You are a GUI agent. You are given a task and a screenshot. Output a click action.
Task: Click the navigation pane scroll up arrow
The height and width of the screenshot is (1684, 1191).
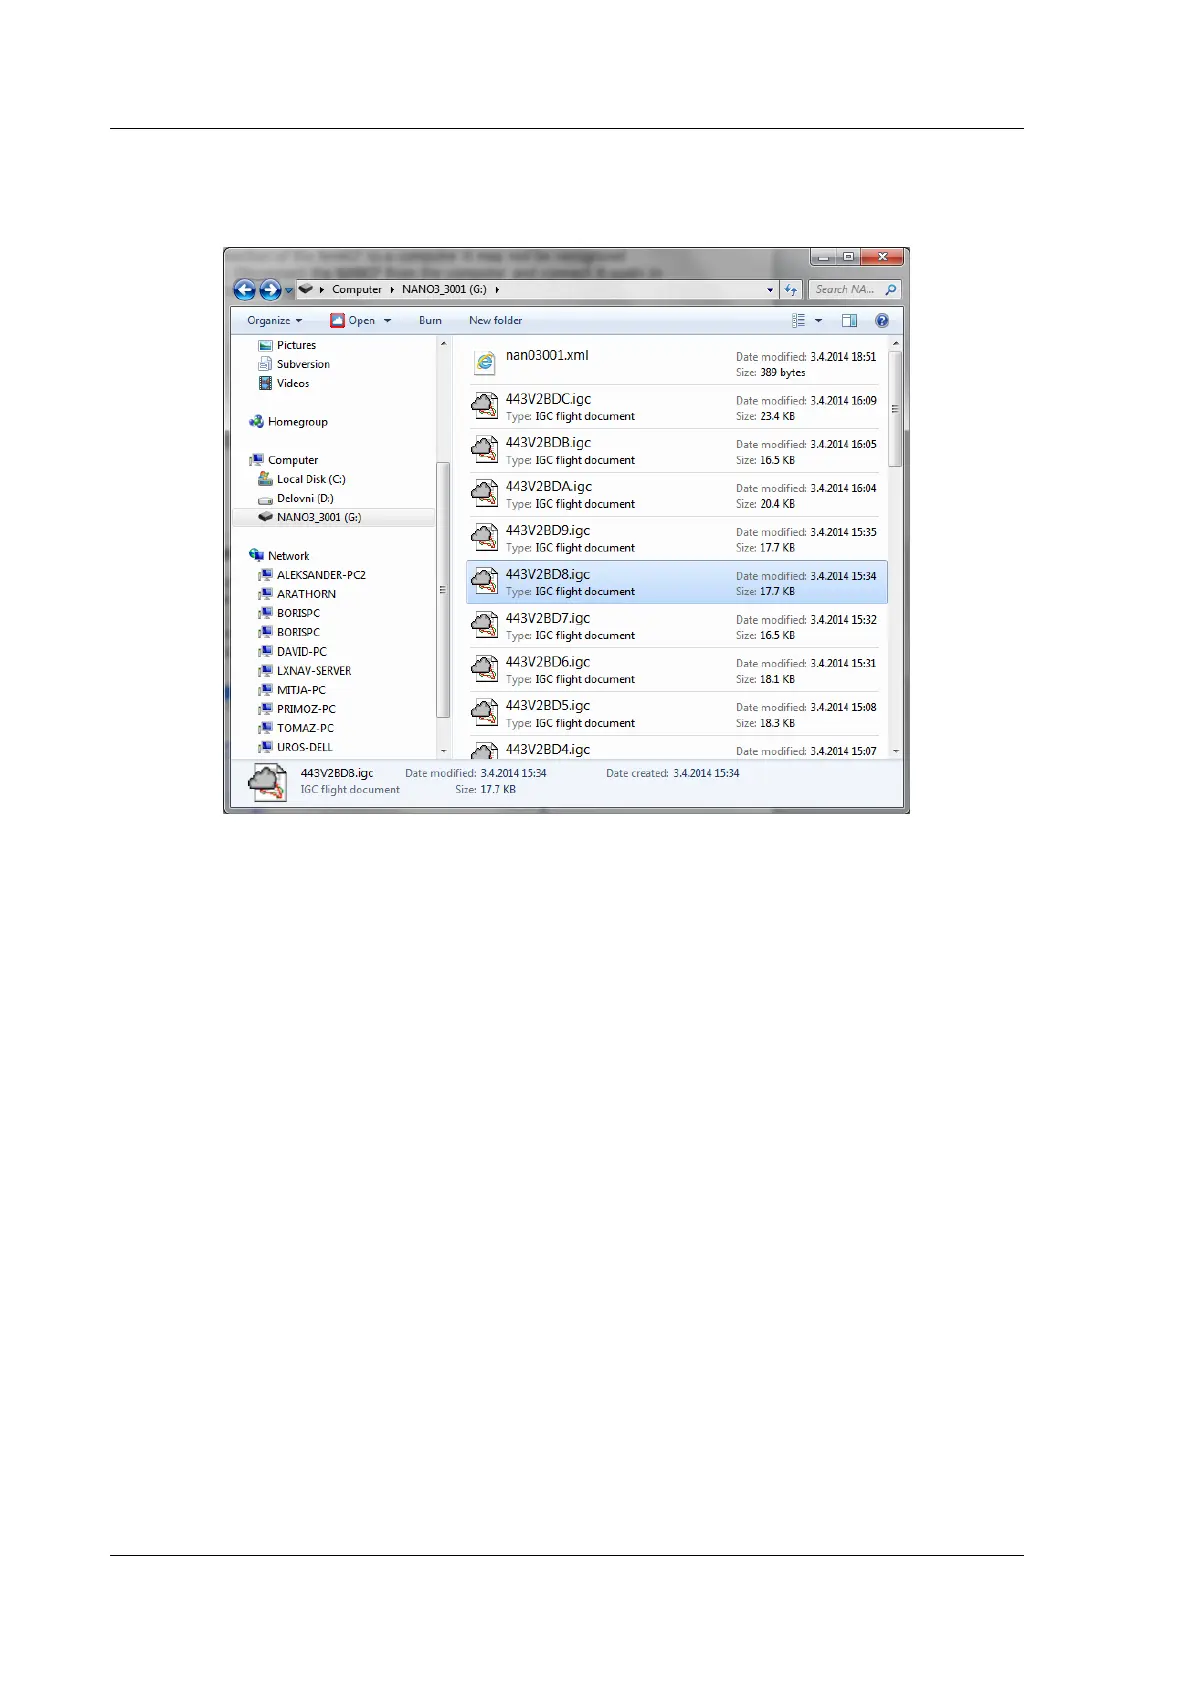443,344
